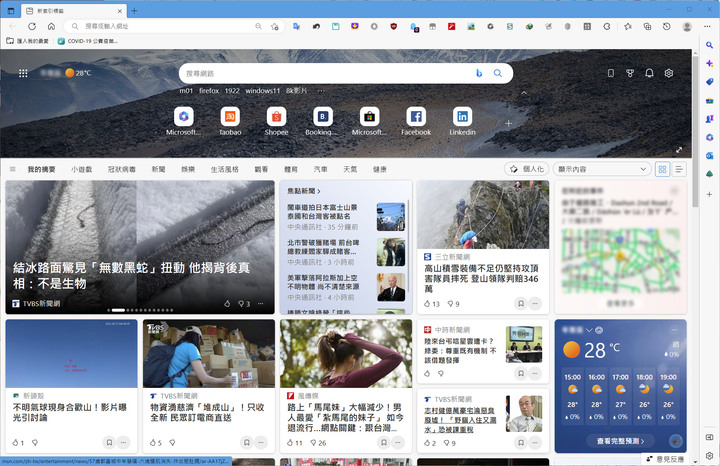Show more trending searches with ellipsis
The height and width of the screenshot is (466, 720).
click(321, 91)
